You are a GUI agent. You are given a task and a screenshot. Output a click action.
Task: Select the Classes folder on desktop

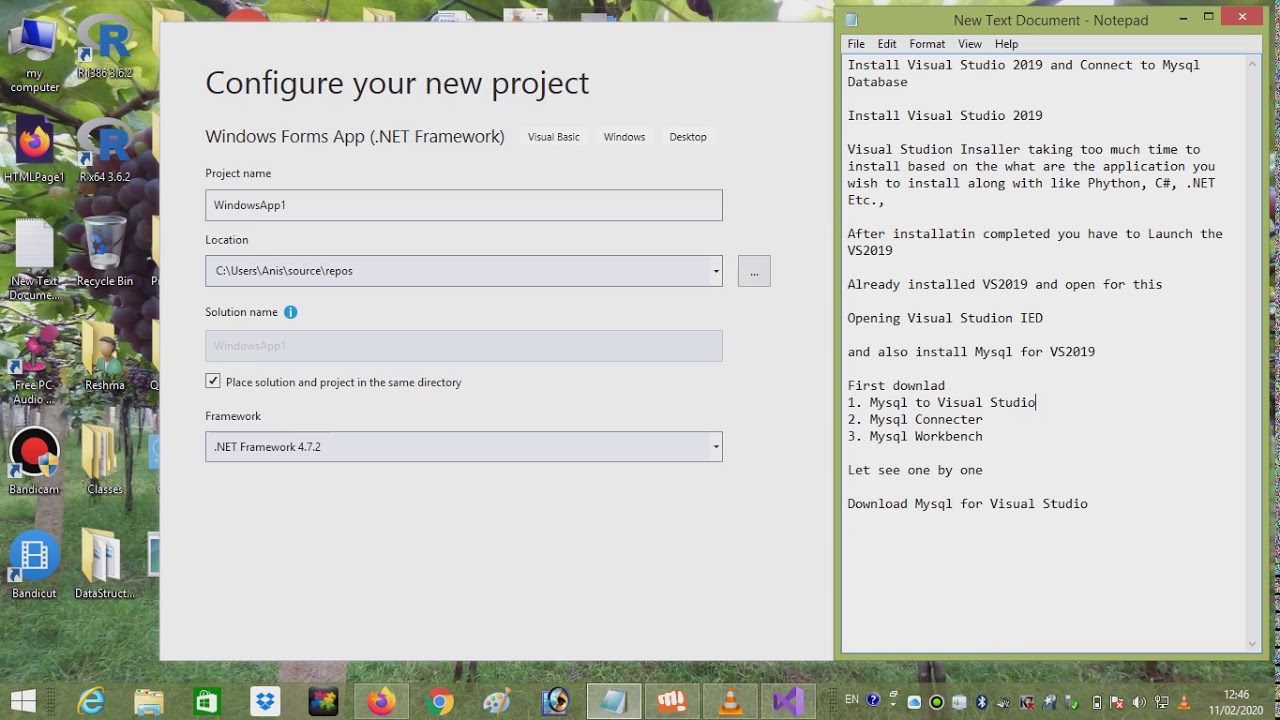105,462
